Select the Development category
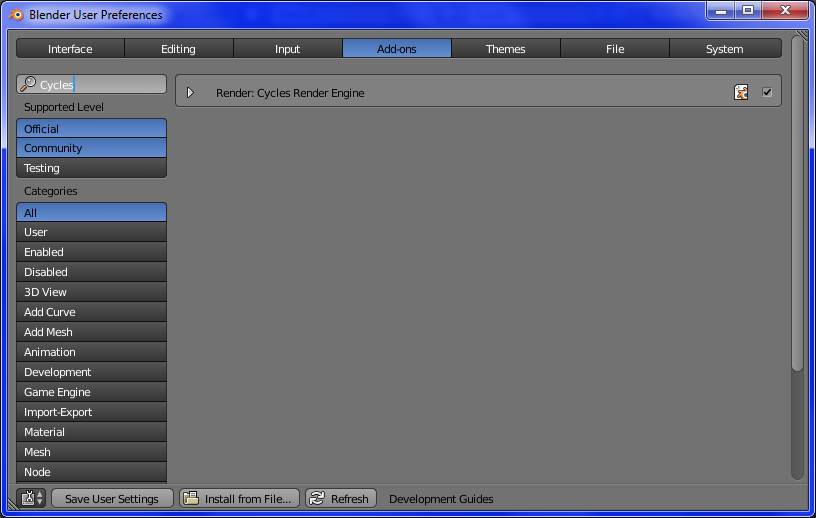The height and width of the screenshot is (518, 816). (x=92, y=372)
